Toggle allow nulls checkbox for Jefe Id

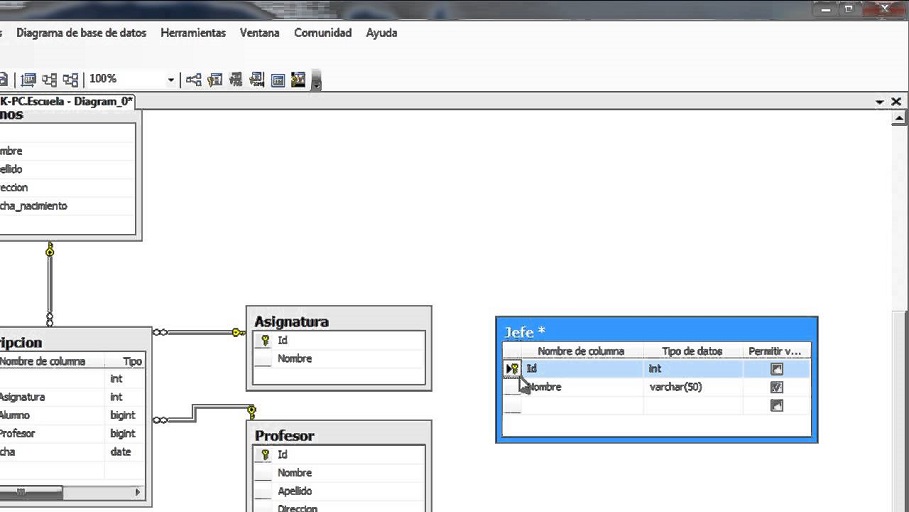click(776, 369)
